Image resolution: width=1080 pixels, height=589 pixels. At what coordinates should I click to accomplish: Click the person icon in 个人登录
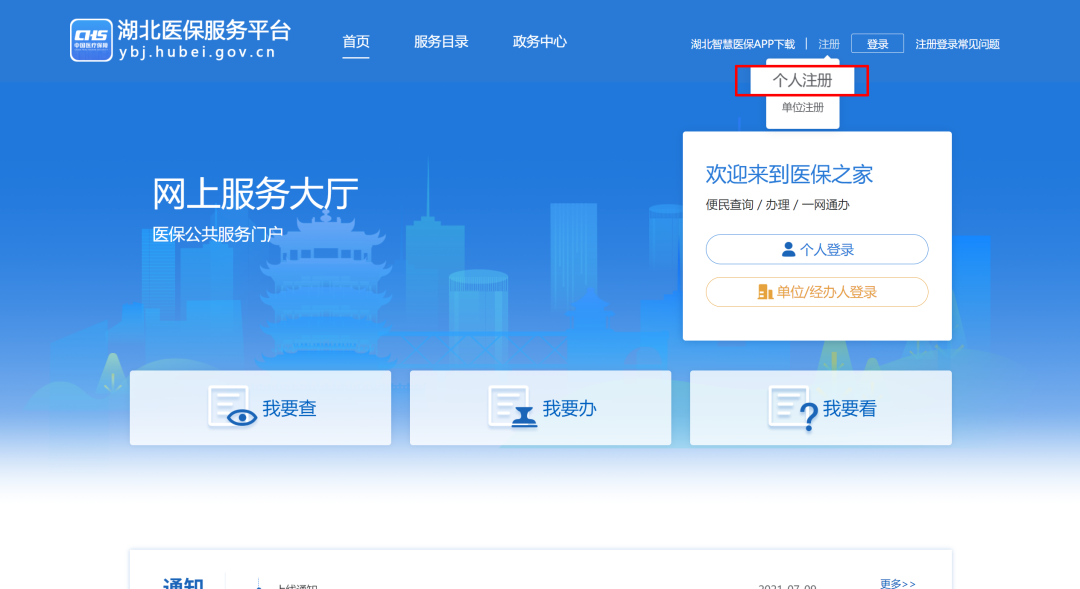click(x=788, y=249)
